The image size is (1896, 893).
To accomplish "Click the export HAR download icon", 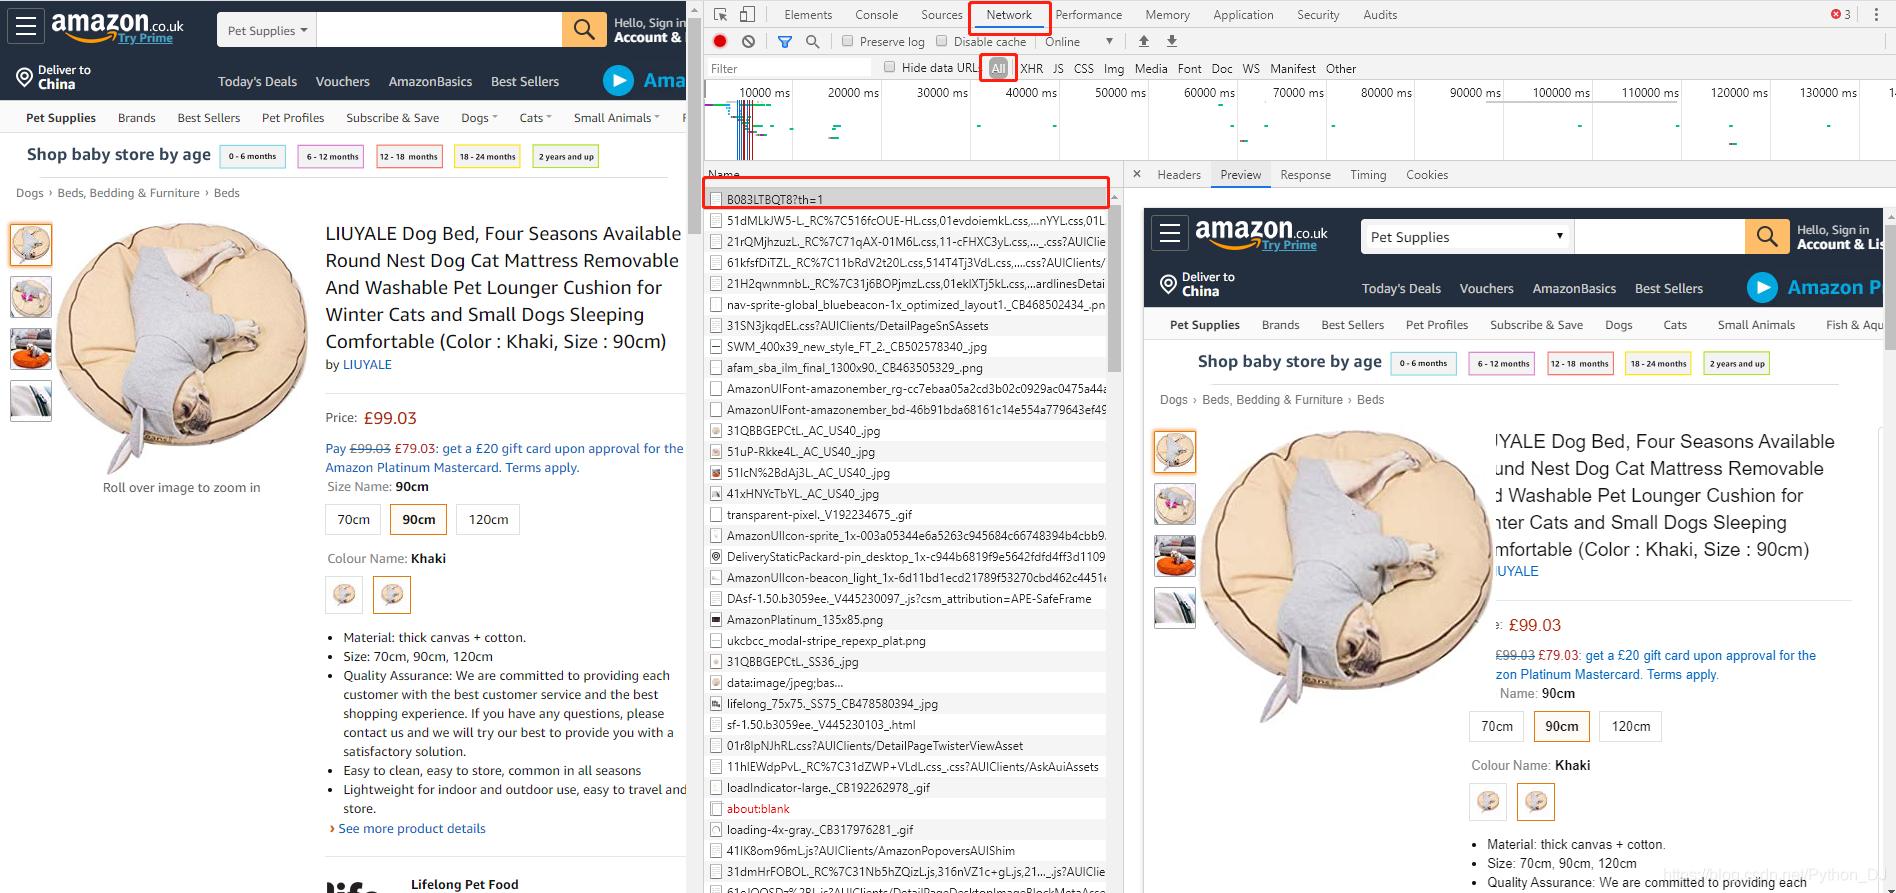I will [1172, 41].
